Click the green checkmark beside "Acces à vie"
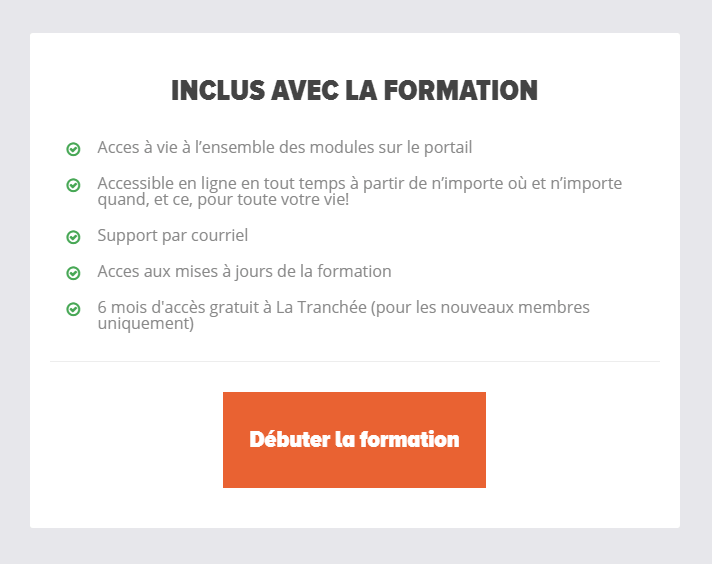This screenshot has height=564, width=712. [x=73, y=149]
